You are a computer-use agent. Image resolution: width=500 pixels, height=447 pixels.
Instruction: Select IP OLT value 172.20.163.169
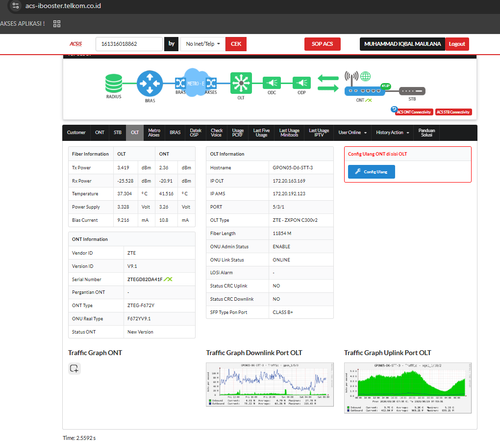289,181
